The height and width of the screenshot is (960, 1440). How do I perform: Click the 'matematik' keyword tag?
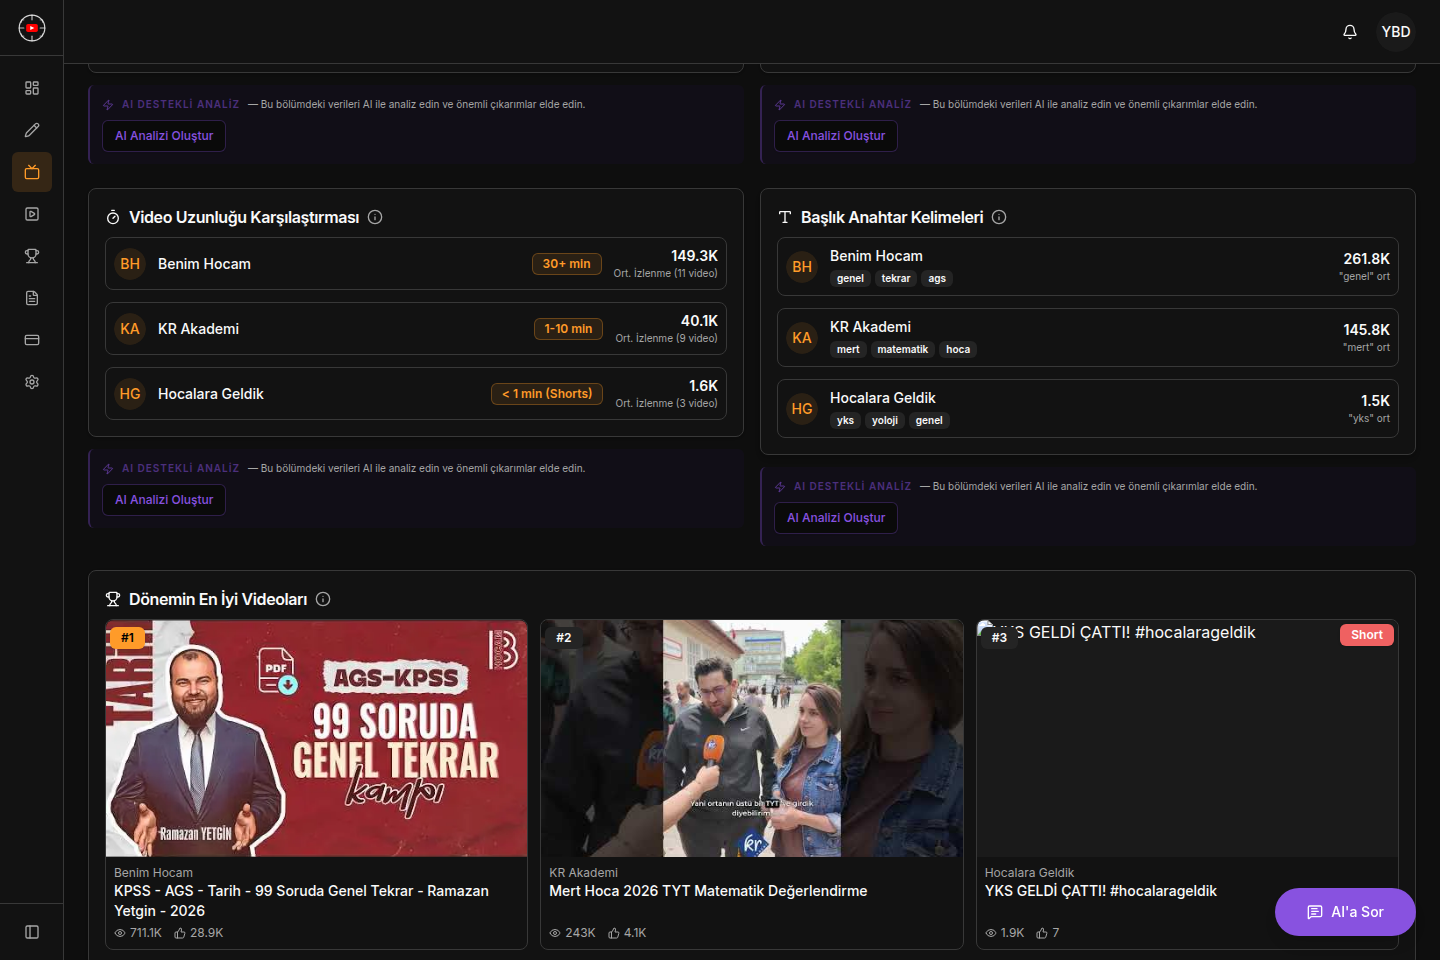coord(903,350)
